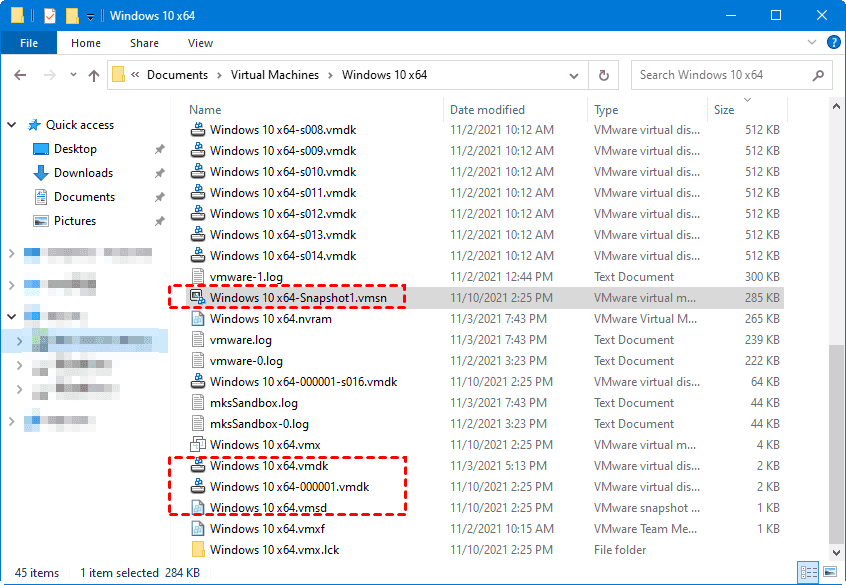Click the mksSandbox-0.log file icon
The width and height of the screenshot is (846, 585).
coord(198,424)
